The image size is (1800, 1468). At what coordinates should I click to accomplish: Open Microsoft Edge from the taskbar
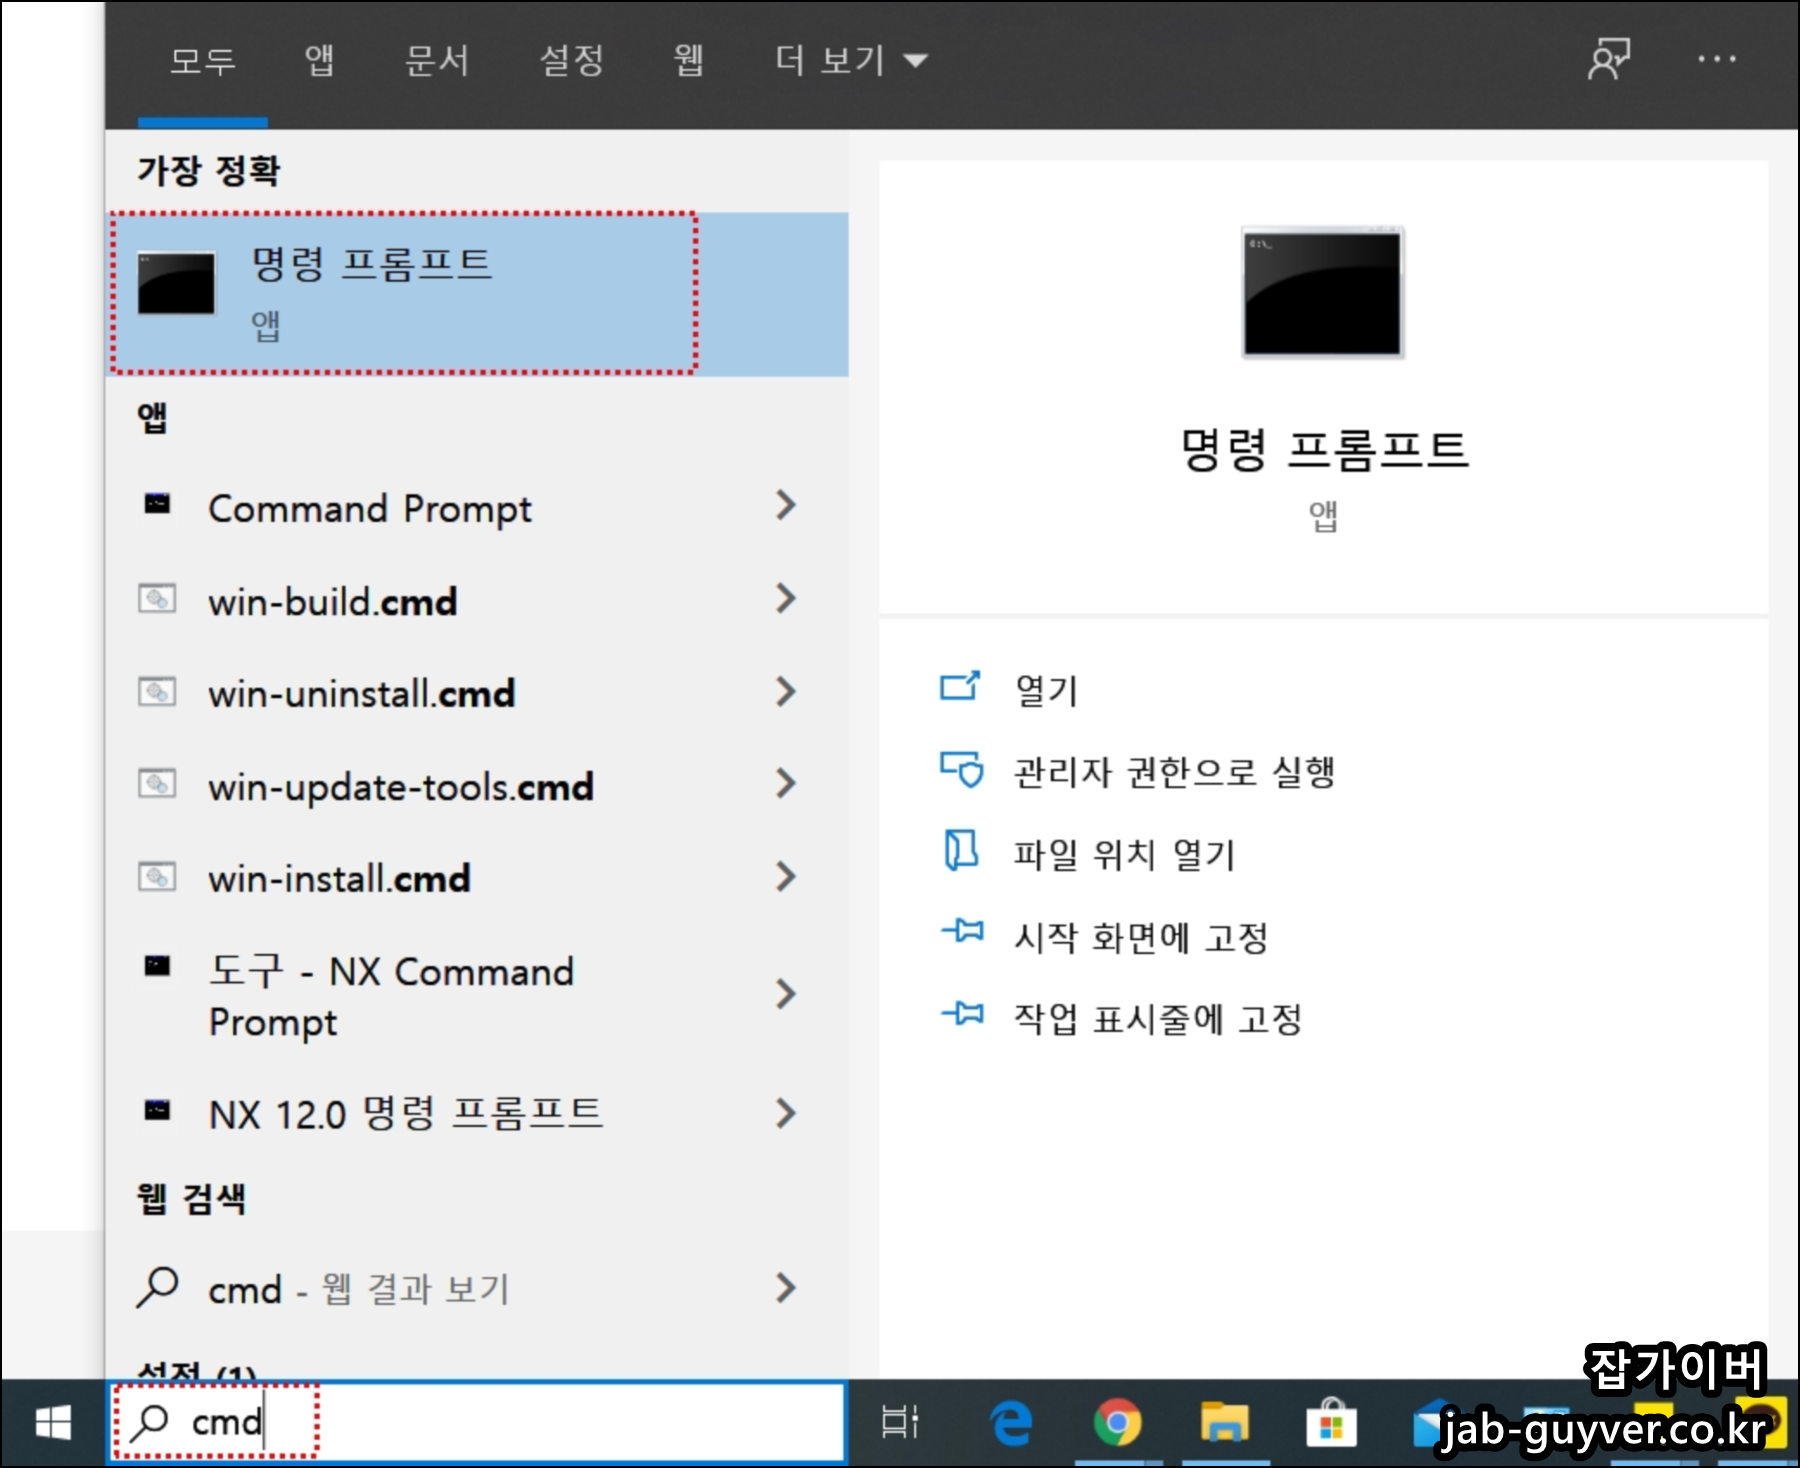pyautogui.click(x=1009, y=1420)
